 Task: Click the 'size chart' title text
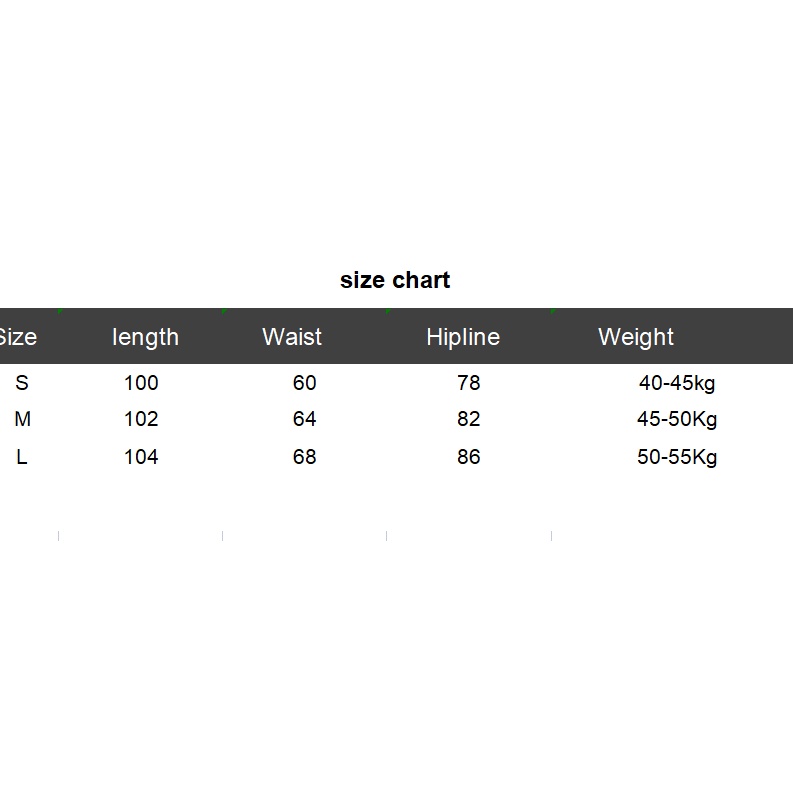tap(394, 280)
